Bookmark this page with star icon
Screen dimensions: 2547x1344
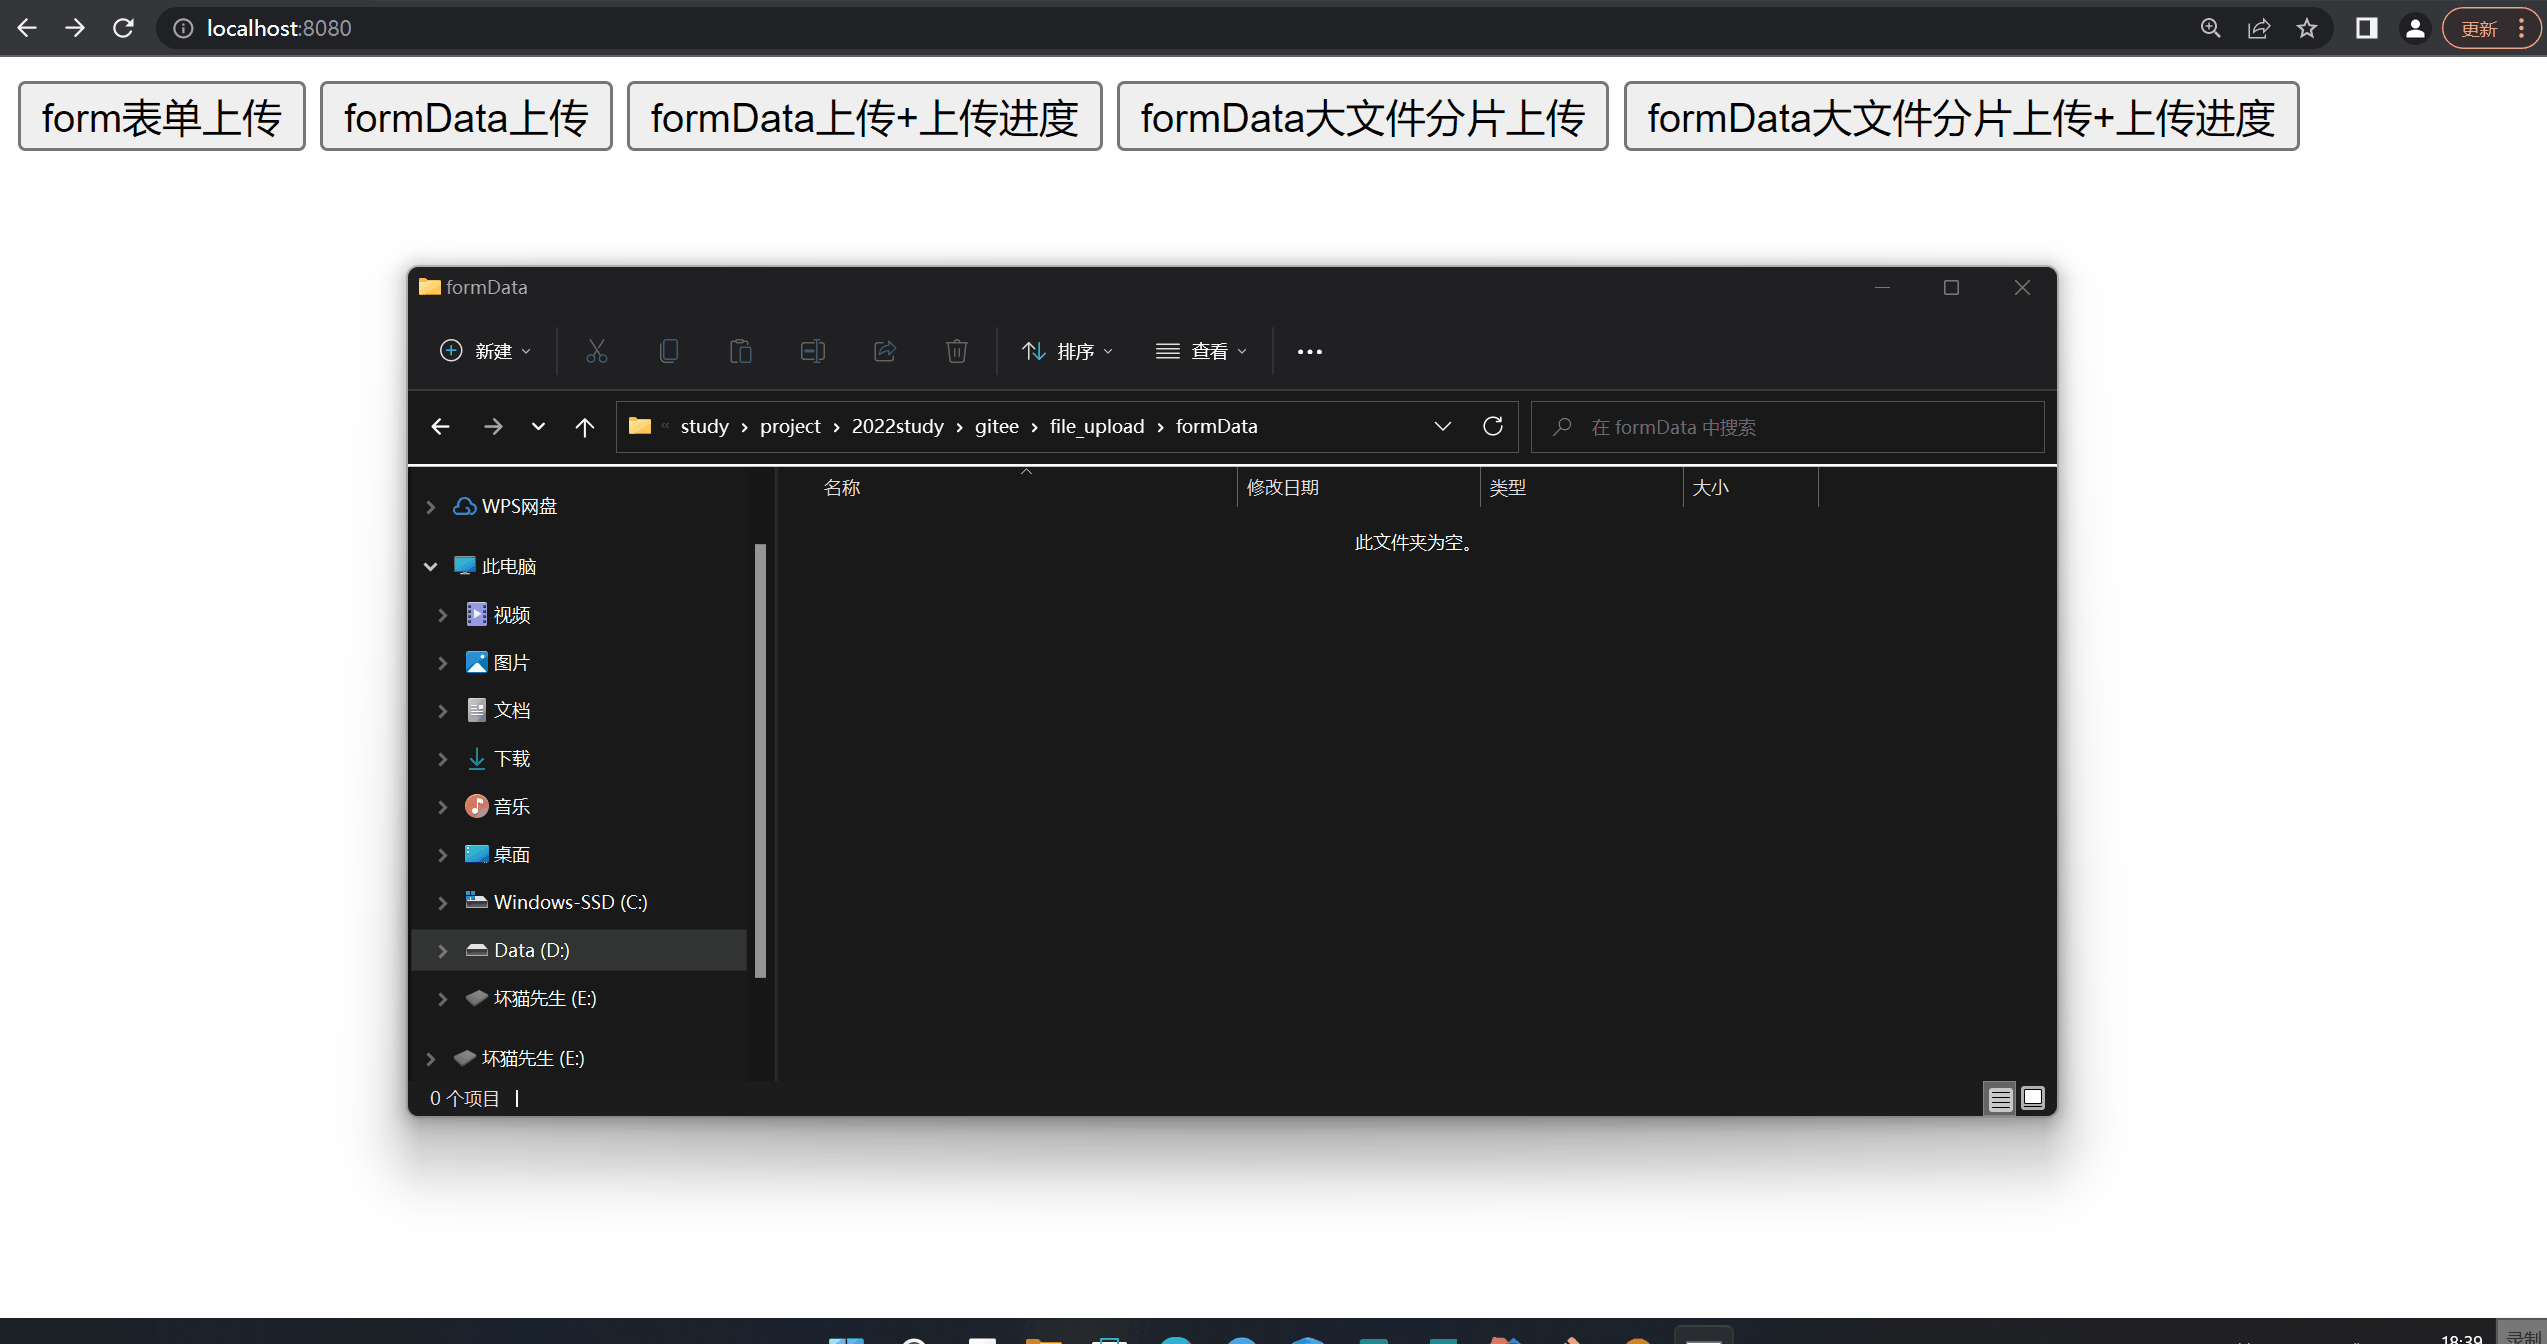tap(2307, 28)
